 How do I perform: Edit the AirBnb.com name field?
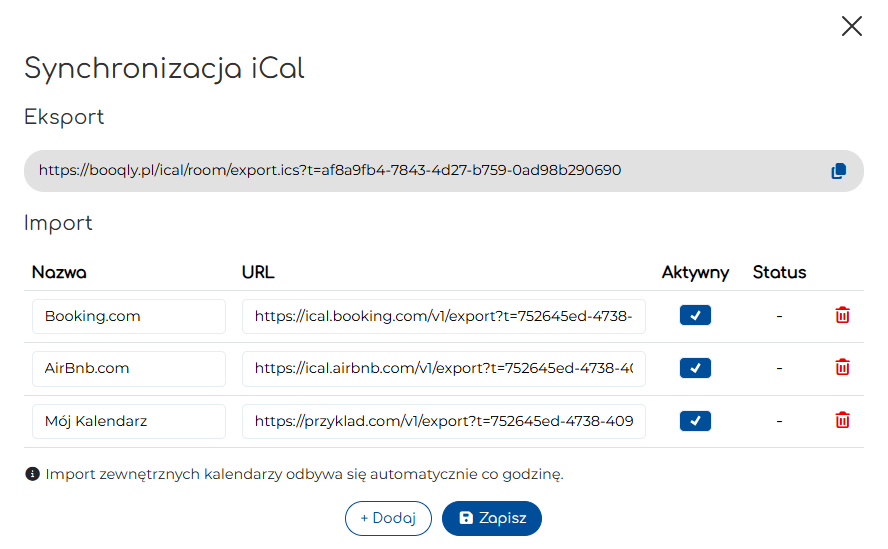click(x=129, y=368)
